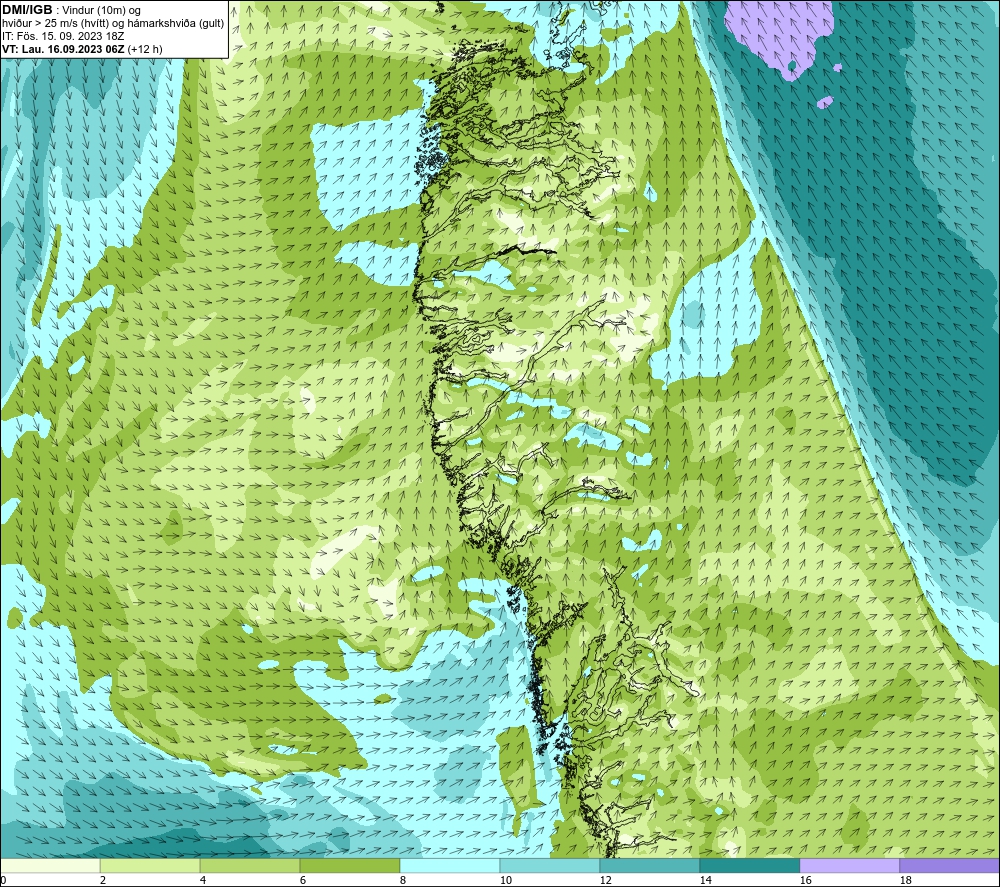Click the 14–16 m/s dark teal legend swatch

[749, 865]
